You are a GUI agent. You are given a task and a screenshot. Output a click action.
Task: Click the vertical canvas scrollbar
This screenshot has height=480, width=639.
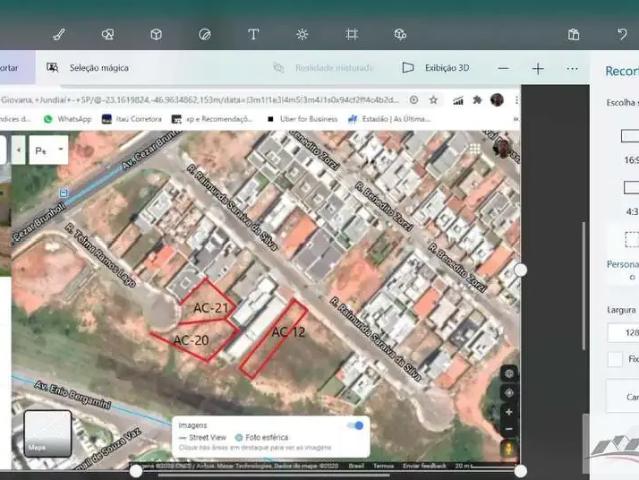585,285
